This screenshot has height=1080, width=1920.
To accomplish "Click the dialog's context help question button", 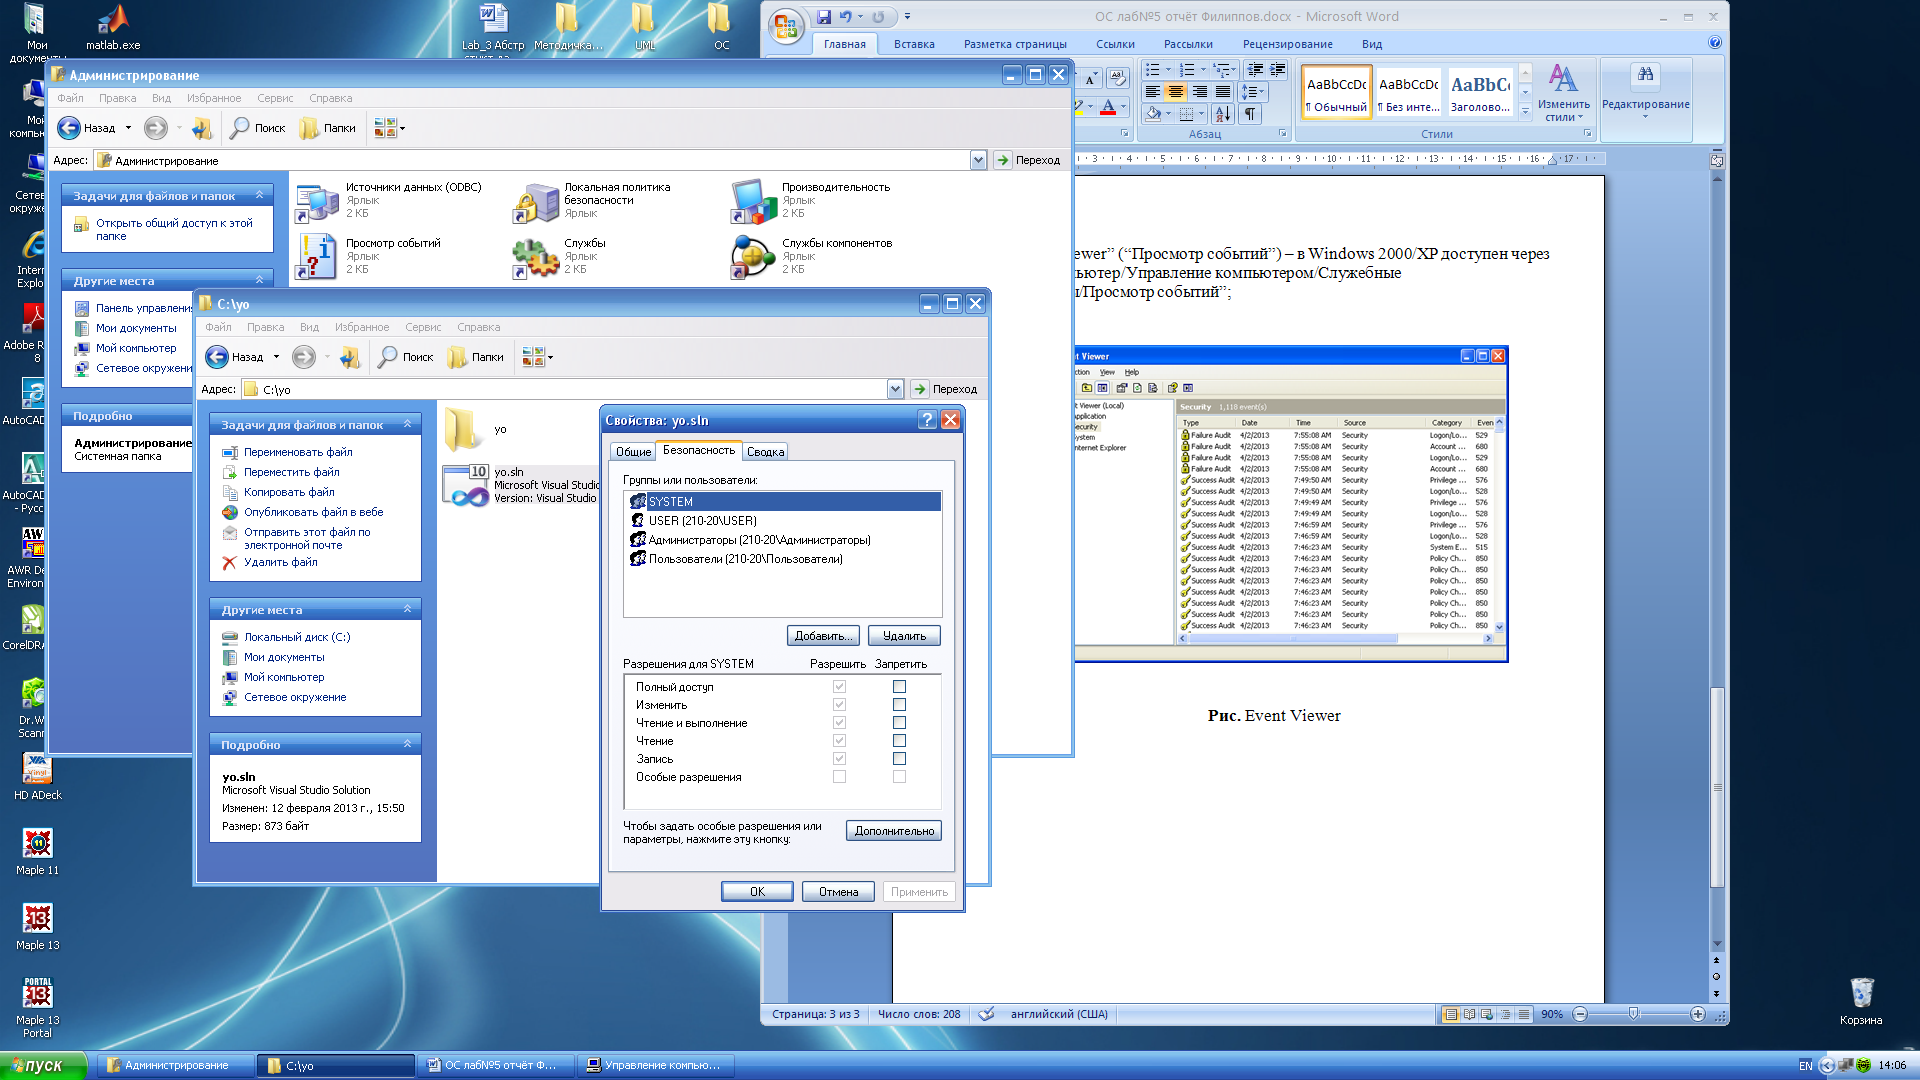I will 927,420.
